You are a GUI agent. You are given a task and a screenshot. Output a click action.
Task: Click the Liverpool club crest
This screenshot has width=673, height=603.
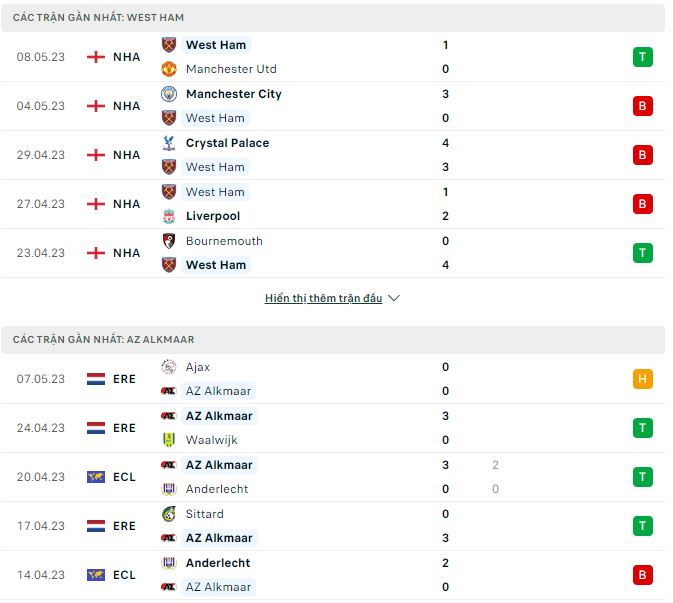pyautogui.click(x=169, y=216)
